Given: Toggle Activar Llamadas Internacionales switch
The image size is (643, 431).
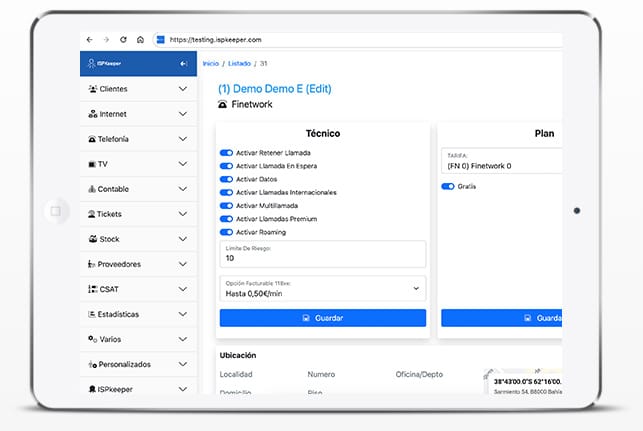Looking at the screenshot, I should click(x=226, y=192).
